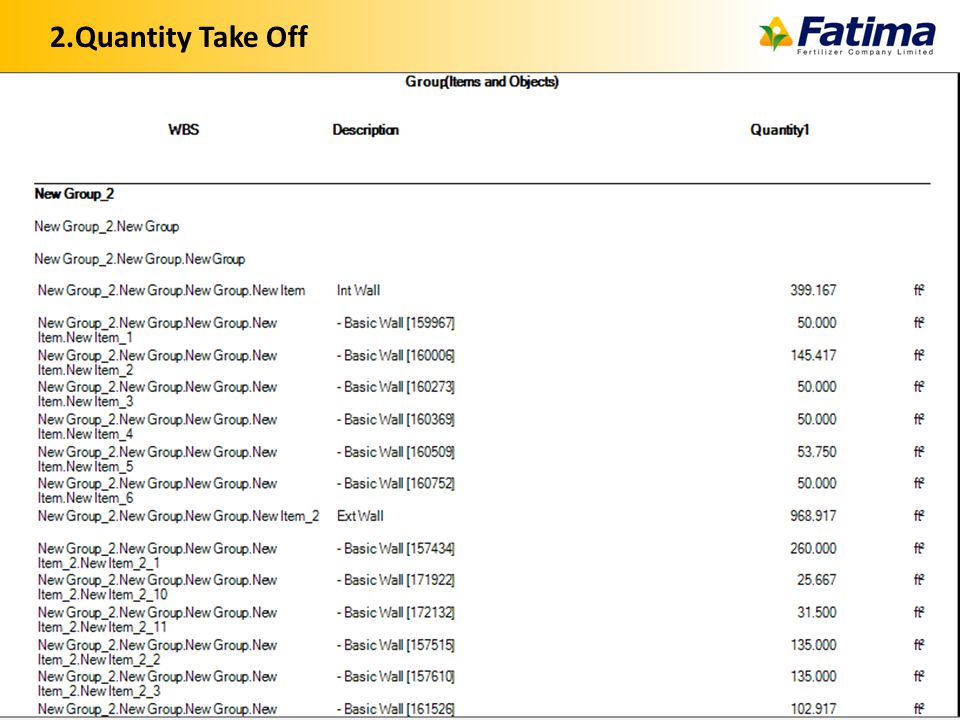
Task: Select the 50.000 quantity for wall 159967
Action: pos(817,323)
